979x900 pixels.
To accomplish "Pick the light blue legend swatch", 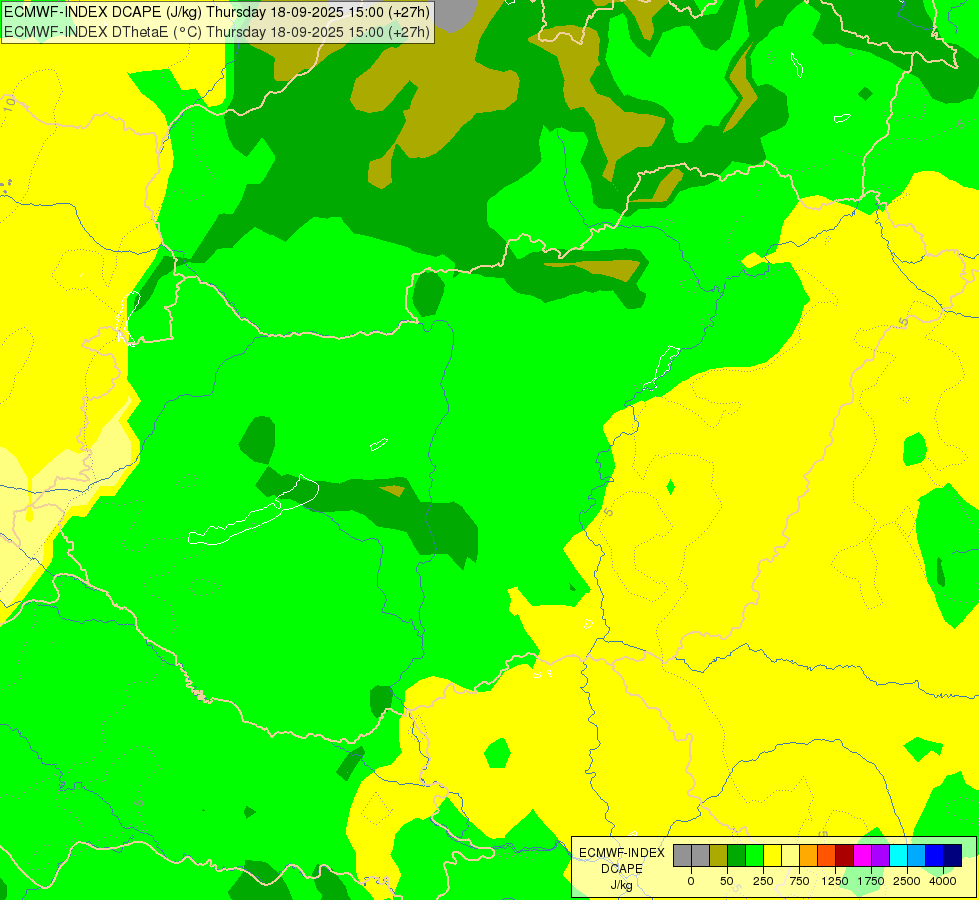I will (917, 855).
